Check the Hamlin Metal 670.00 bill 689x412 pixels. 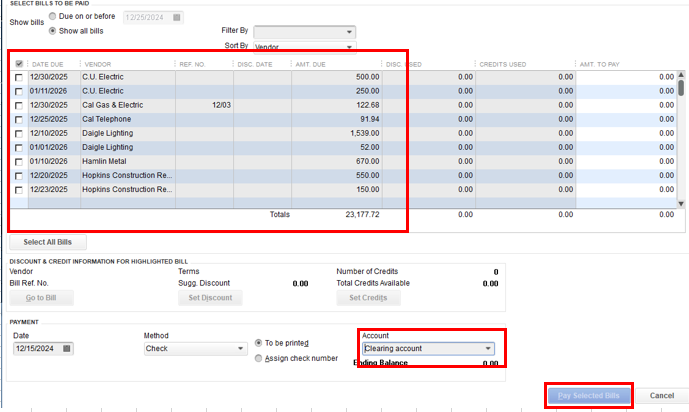click(x=18, y=162)
